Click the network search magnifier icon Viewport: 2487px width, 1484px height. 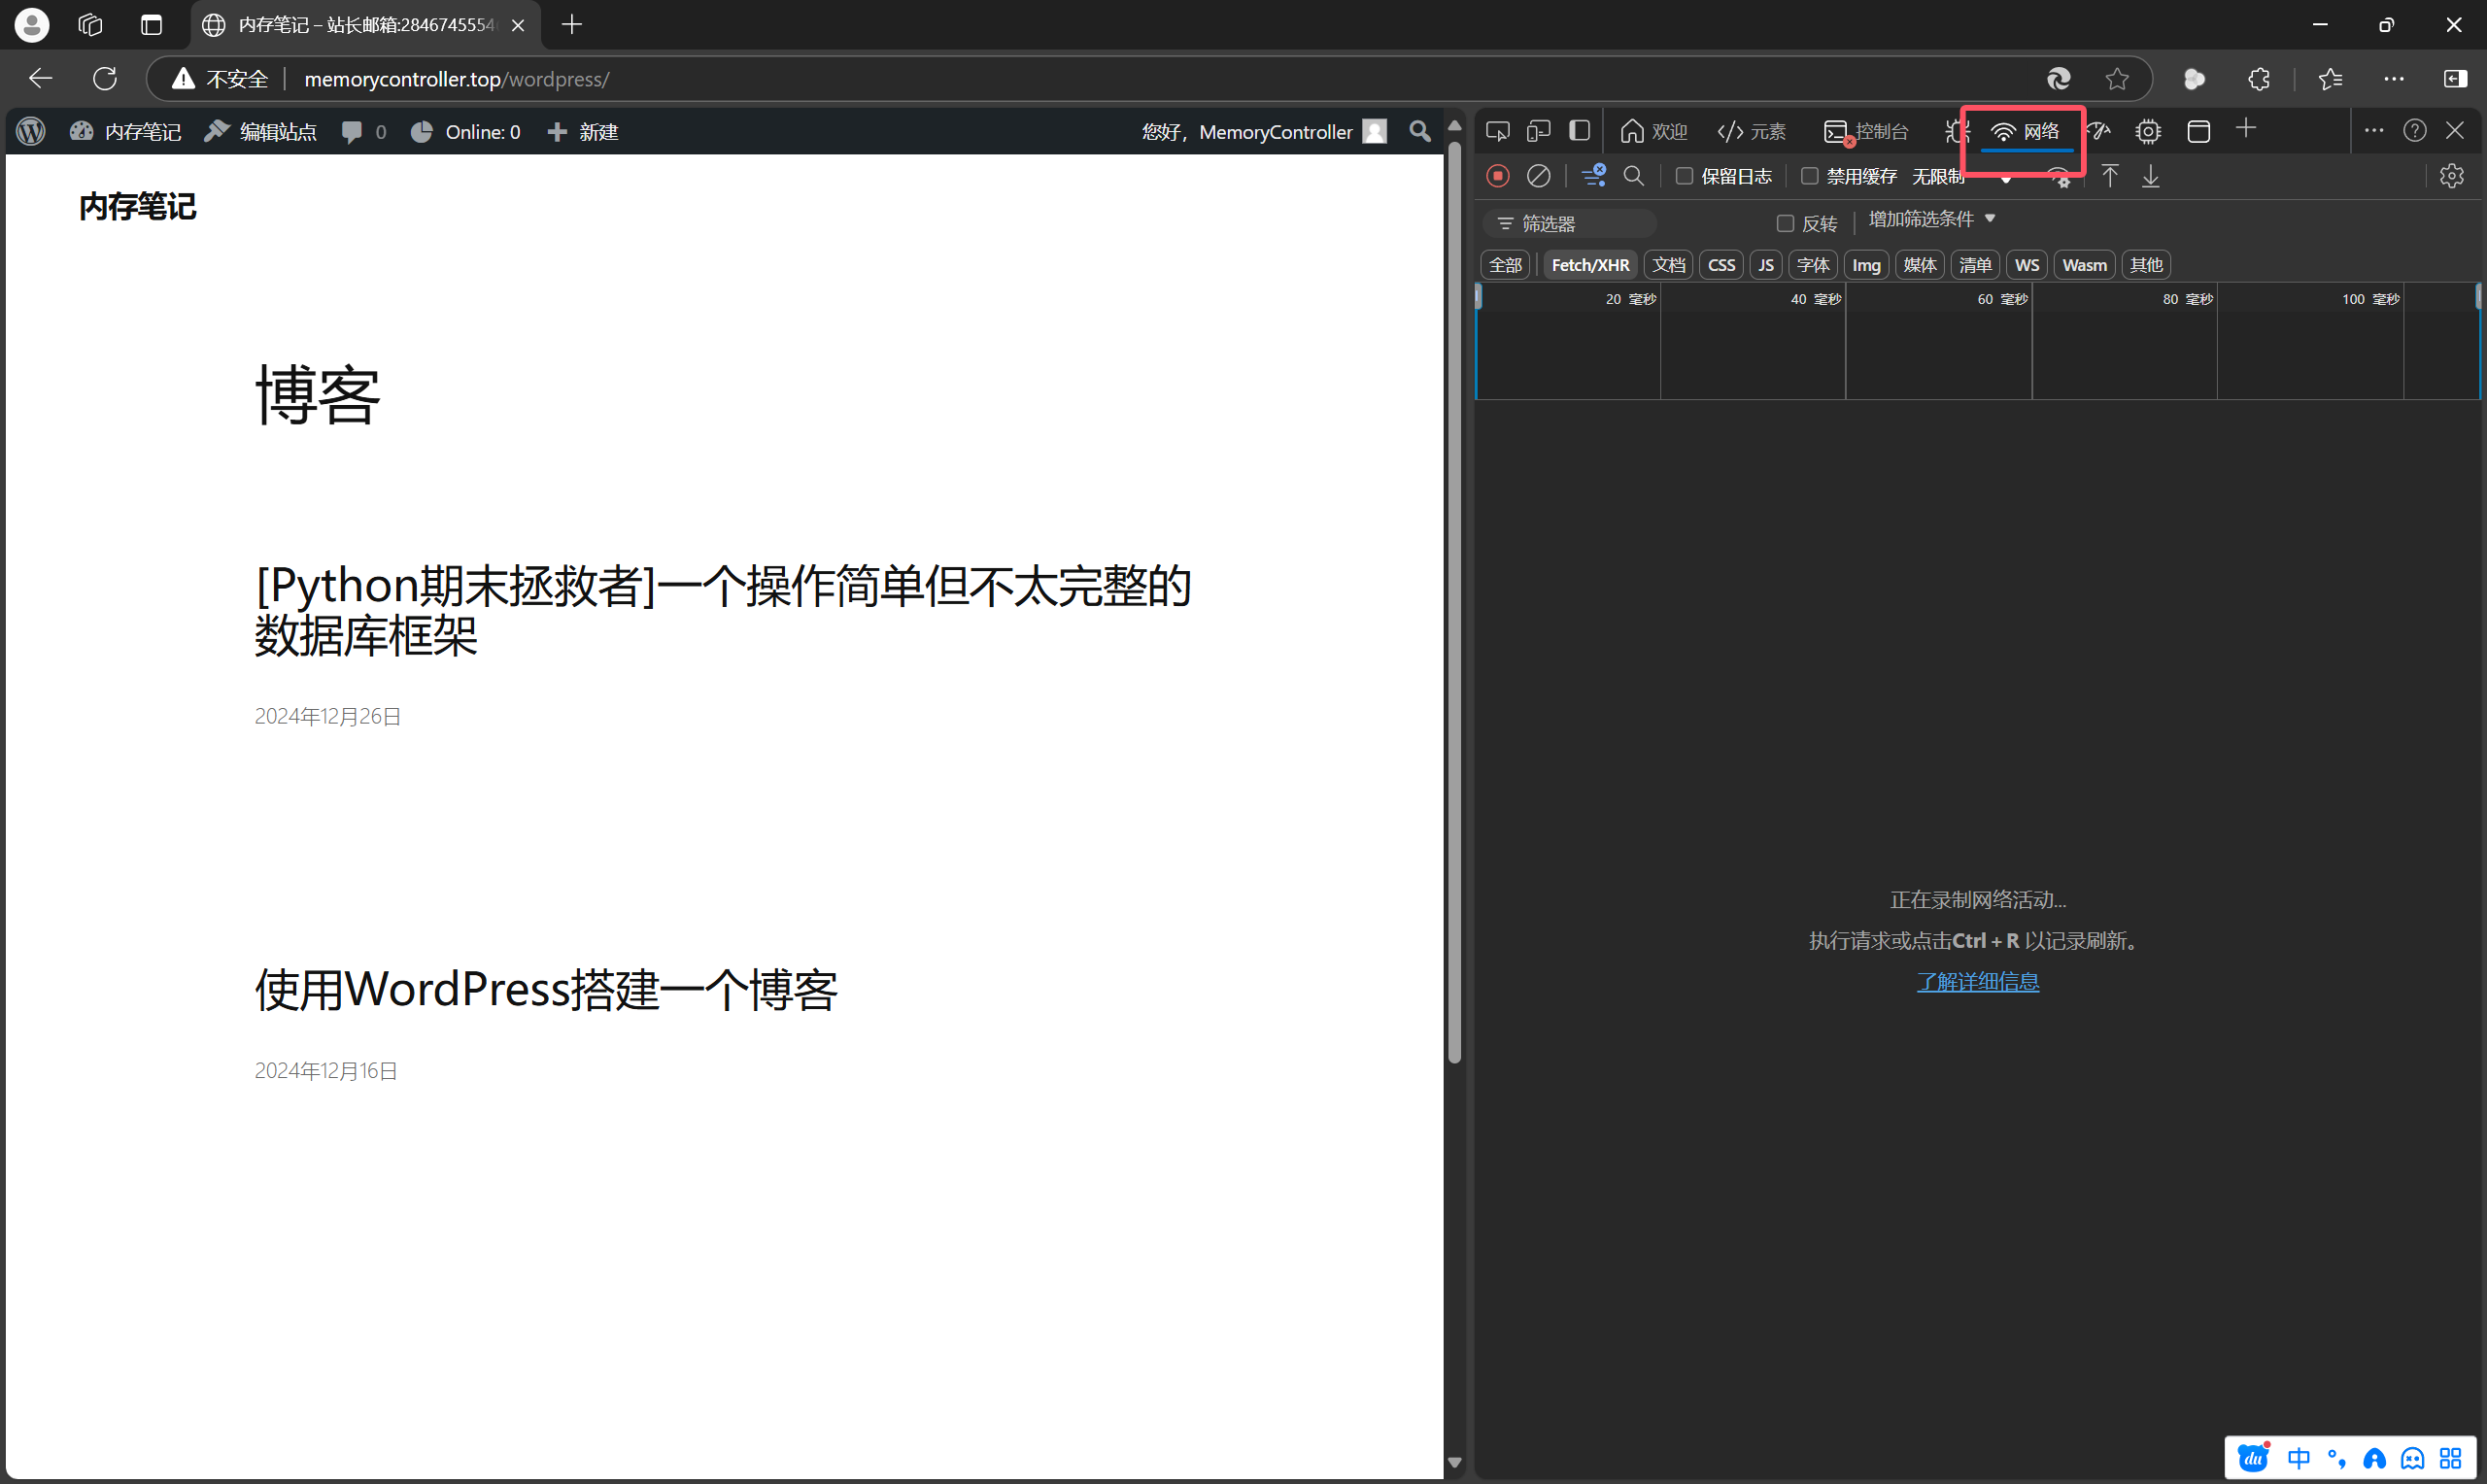[x=1633, y=176]
